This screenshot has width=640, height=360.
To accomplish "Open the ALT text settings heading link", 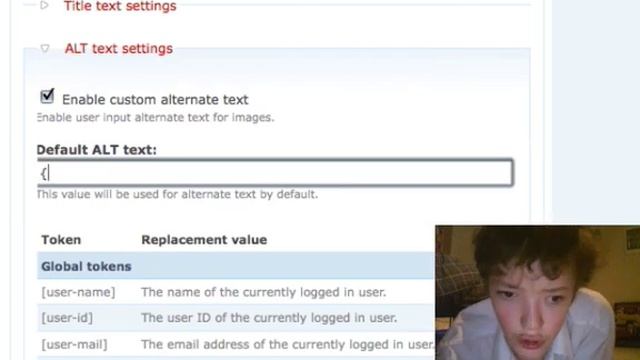I will 119,49.
